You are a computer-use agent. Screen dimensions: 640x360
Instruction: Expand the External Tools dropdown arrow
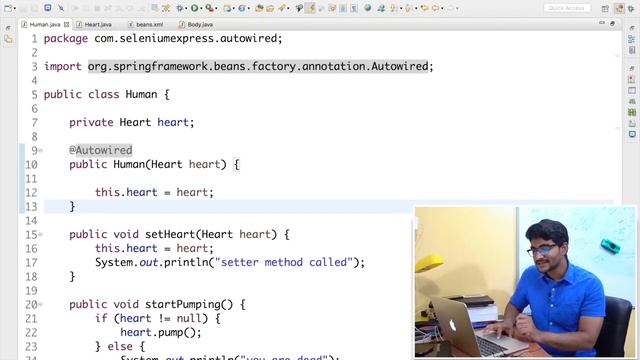point(216,8)
